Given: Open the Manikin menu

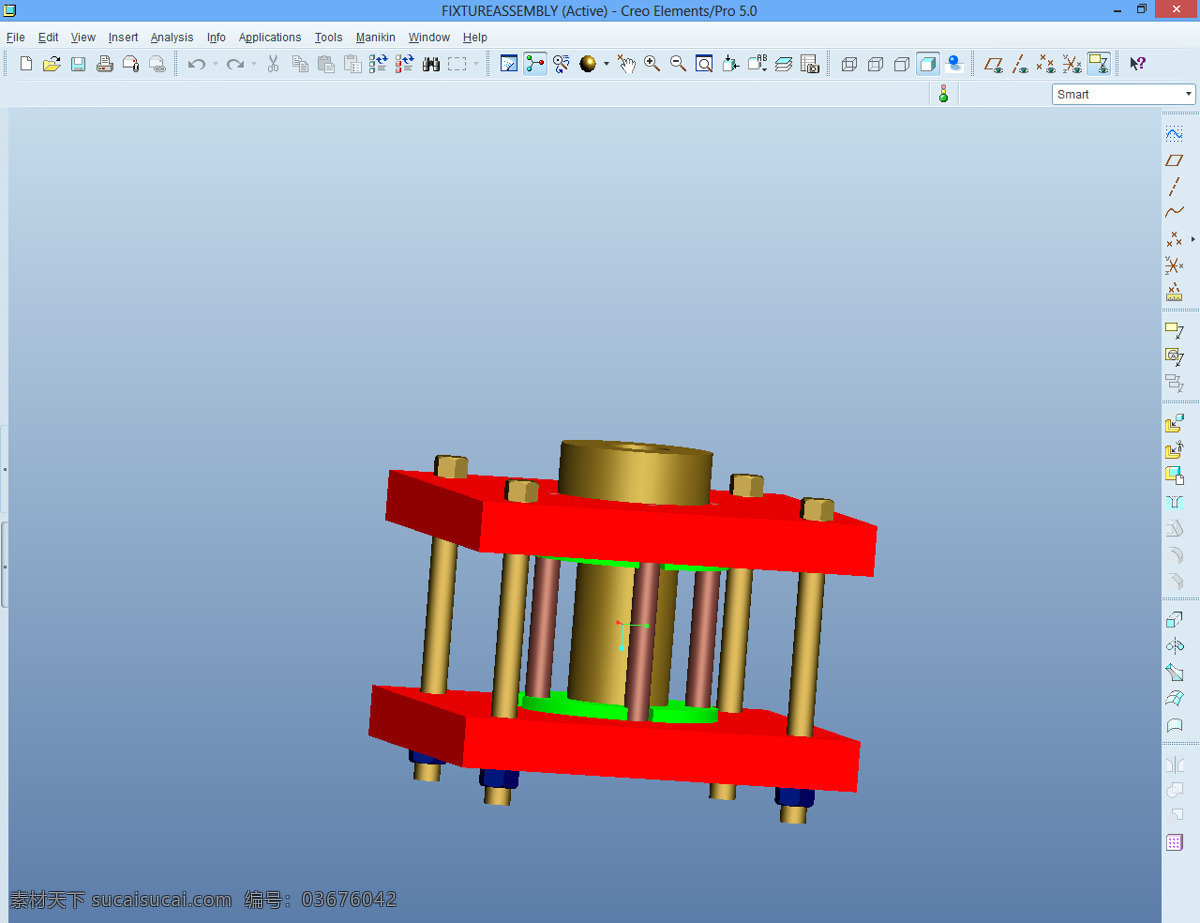Looking at the screenshot, I should [x=376, y=37].
